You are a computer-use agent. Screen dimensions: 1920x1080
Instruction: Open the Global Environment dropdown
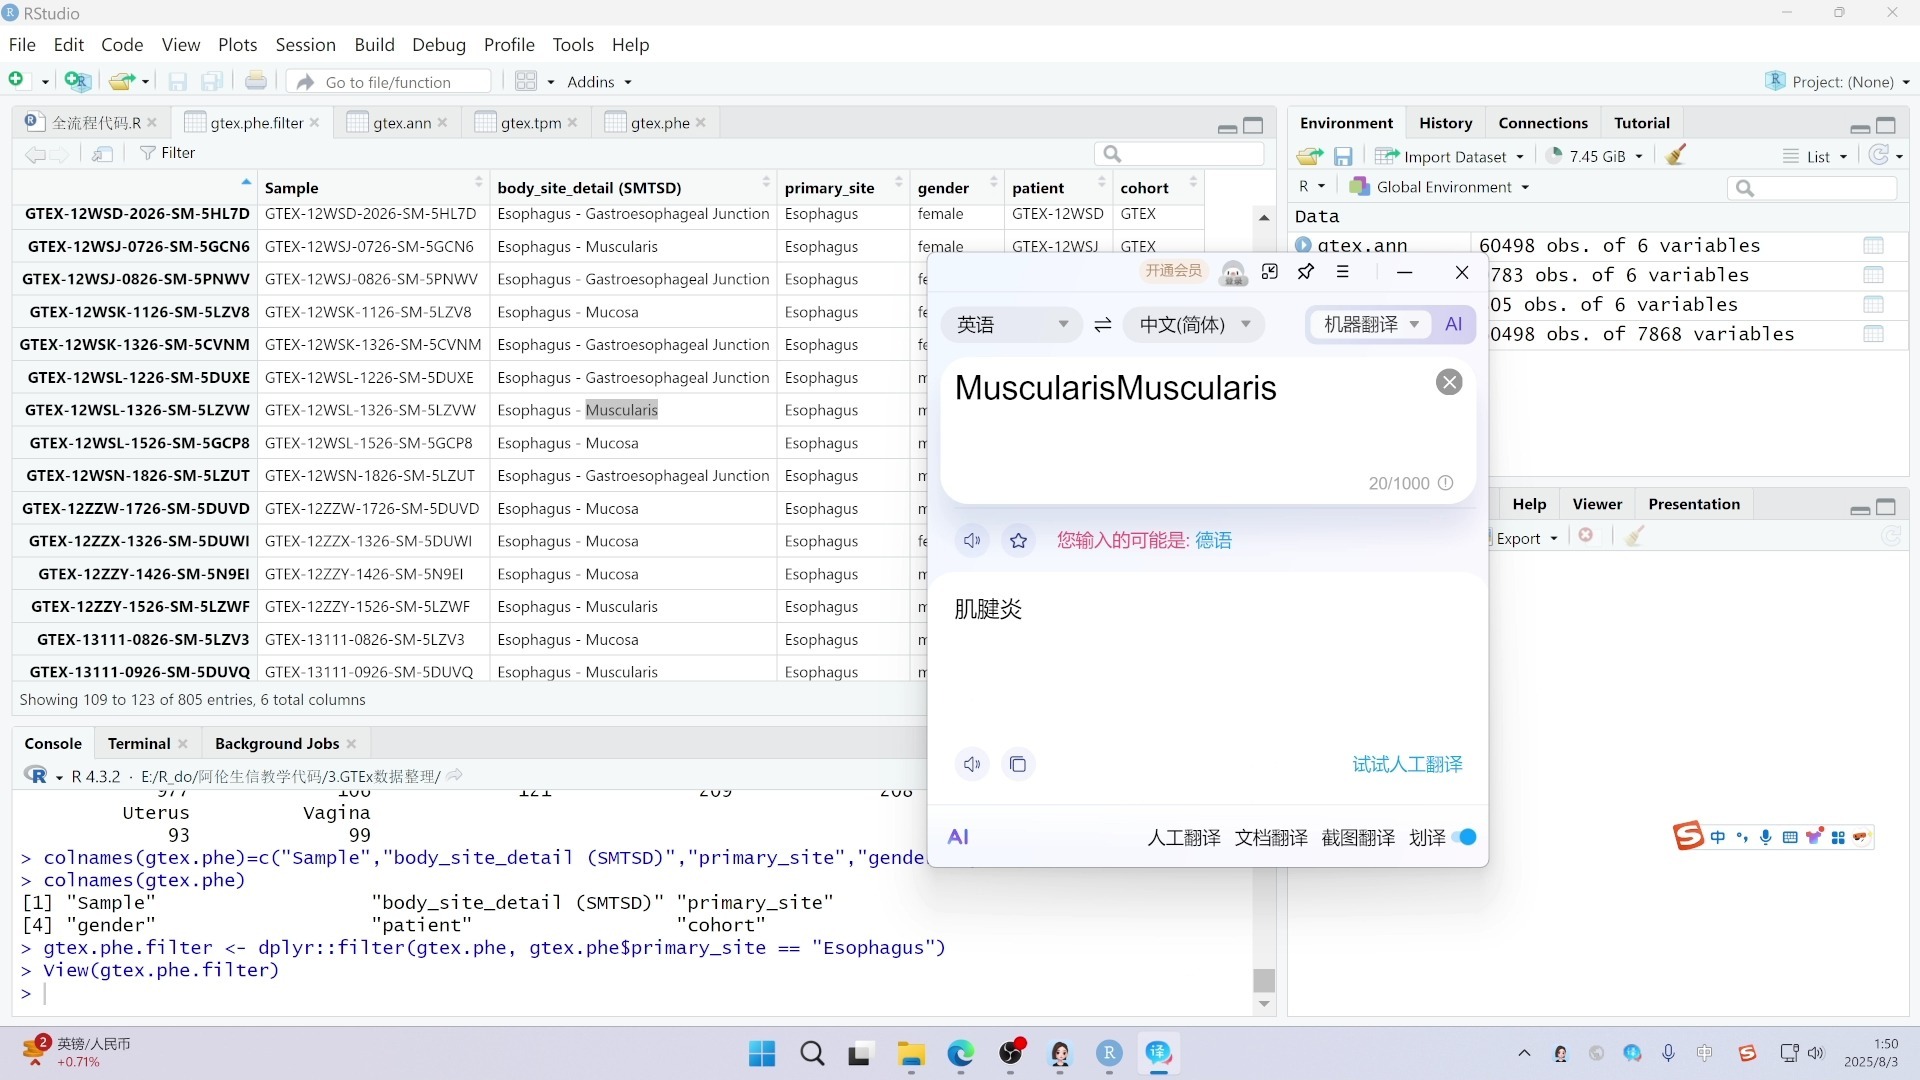[1440, 187]
